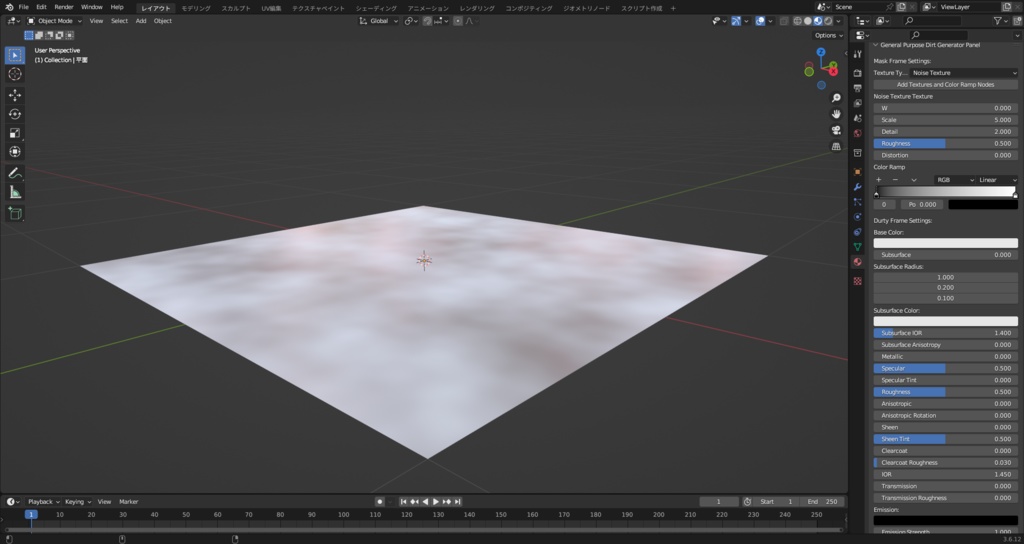Screen dimensions: 1024x544
Task: Open the Object Mode dropdown
Action: pos(55,21)
